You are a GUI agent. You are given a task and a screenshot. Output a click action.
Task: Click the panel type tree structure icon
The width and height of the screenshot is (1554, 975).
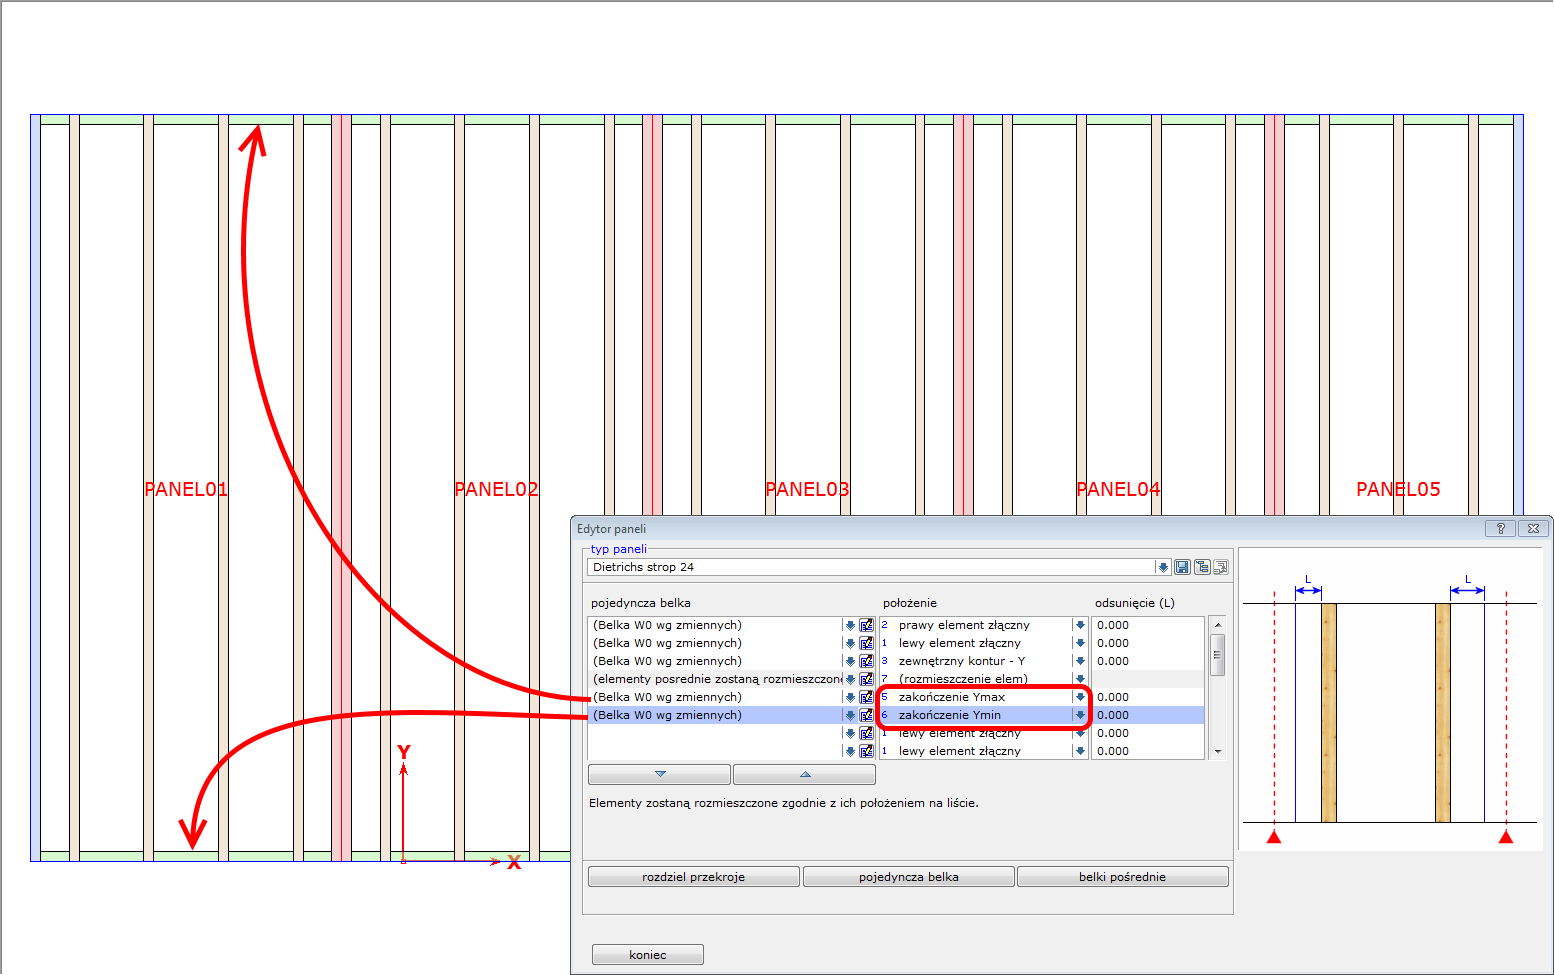pyautogui.click(x=1202, y=567)
